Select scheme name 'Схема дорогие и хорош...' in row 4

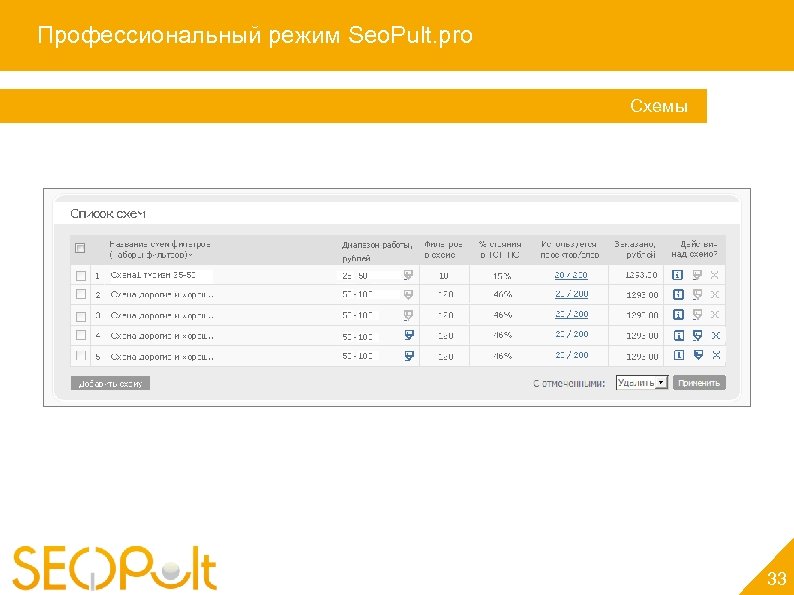click(x=162, y=336)
